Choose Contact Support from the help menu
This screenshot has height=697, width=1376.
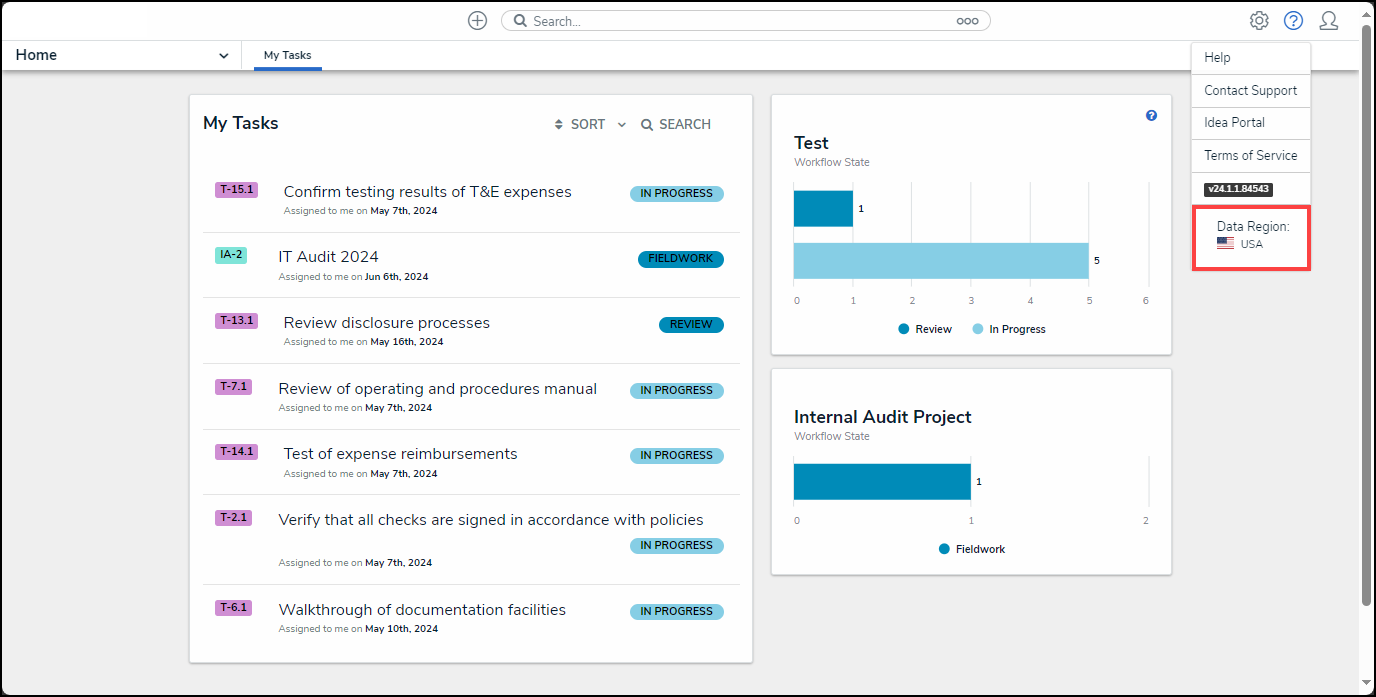[1250, 90]
